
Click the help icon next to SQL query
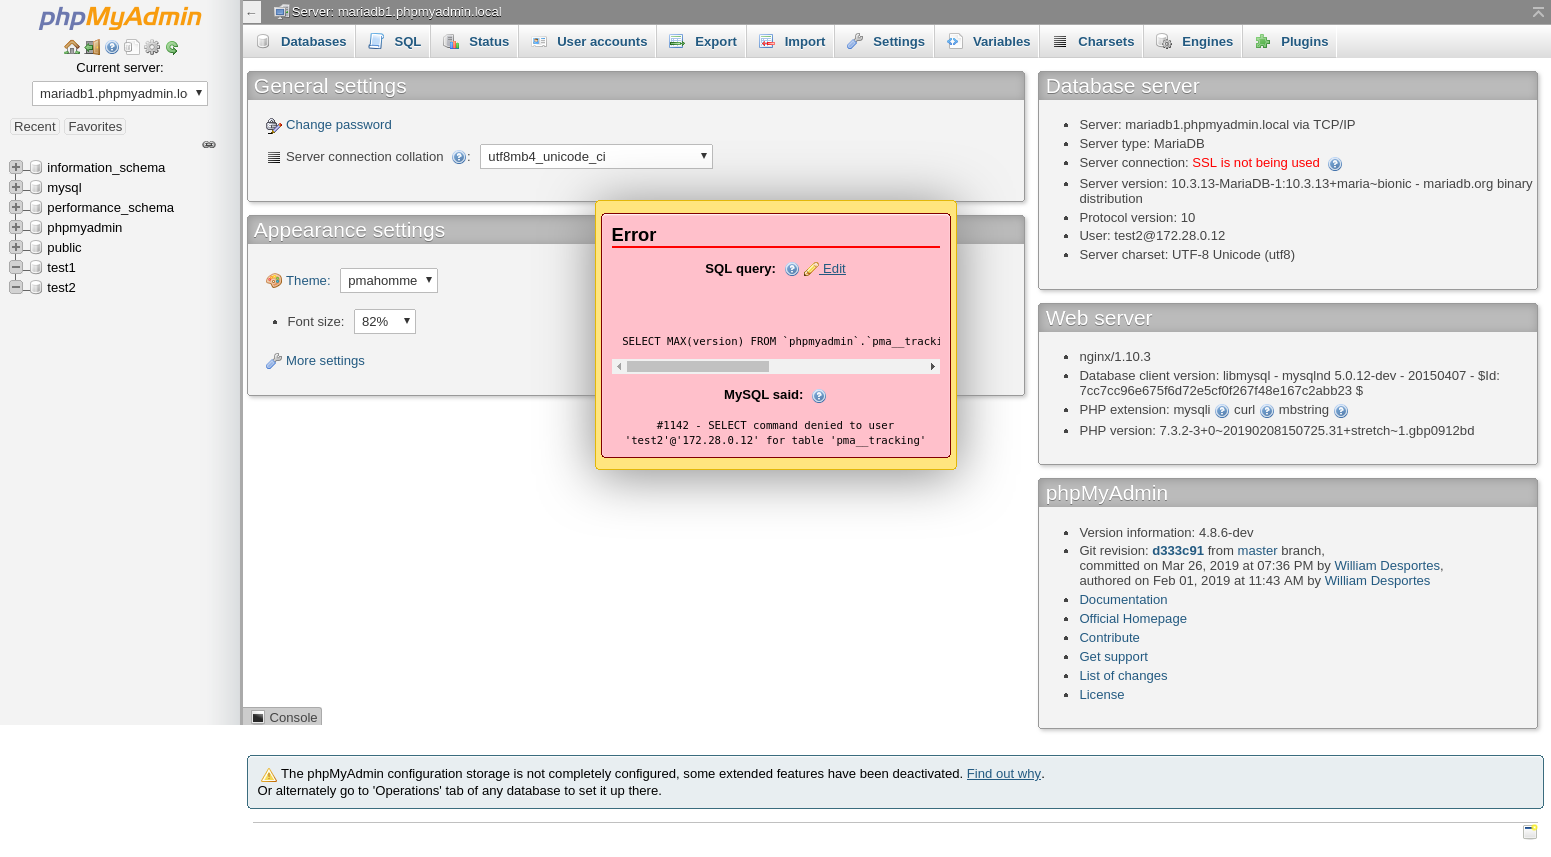point(792,269)
